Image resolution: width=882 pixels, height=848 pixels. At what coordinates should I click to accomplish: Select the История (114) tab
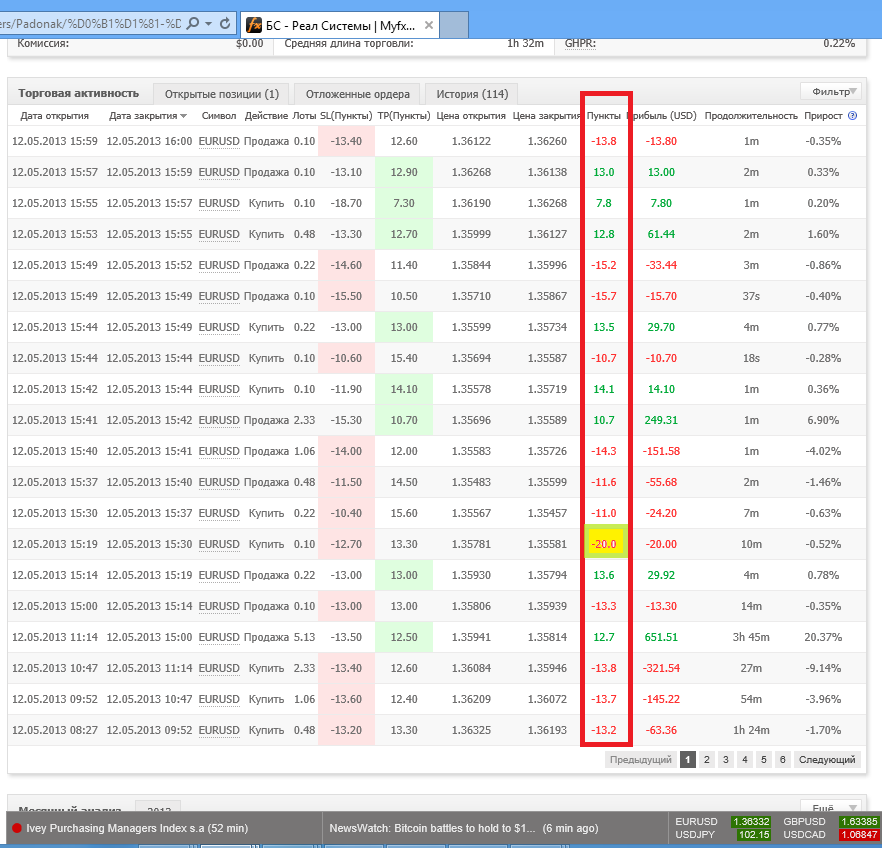pos(472,94)
